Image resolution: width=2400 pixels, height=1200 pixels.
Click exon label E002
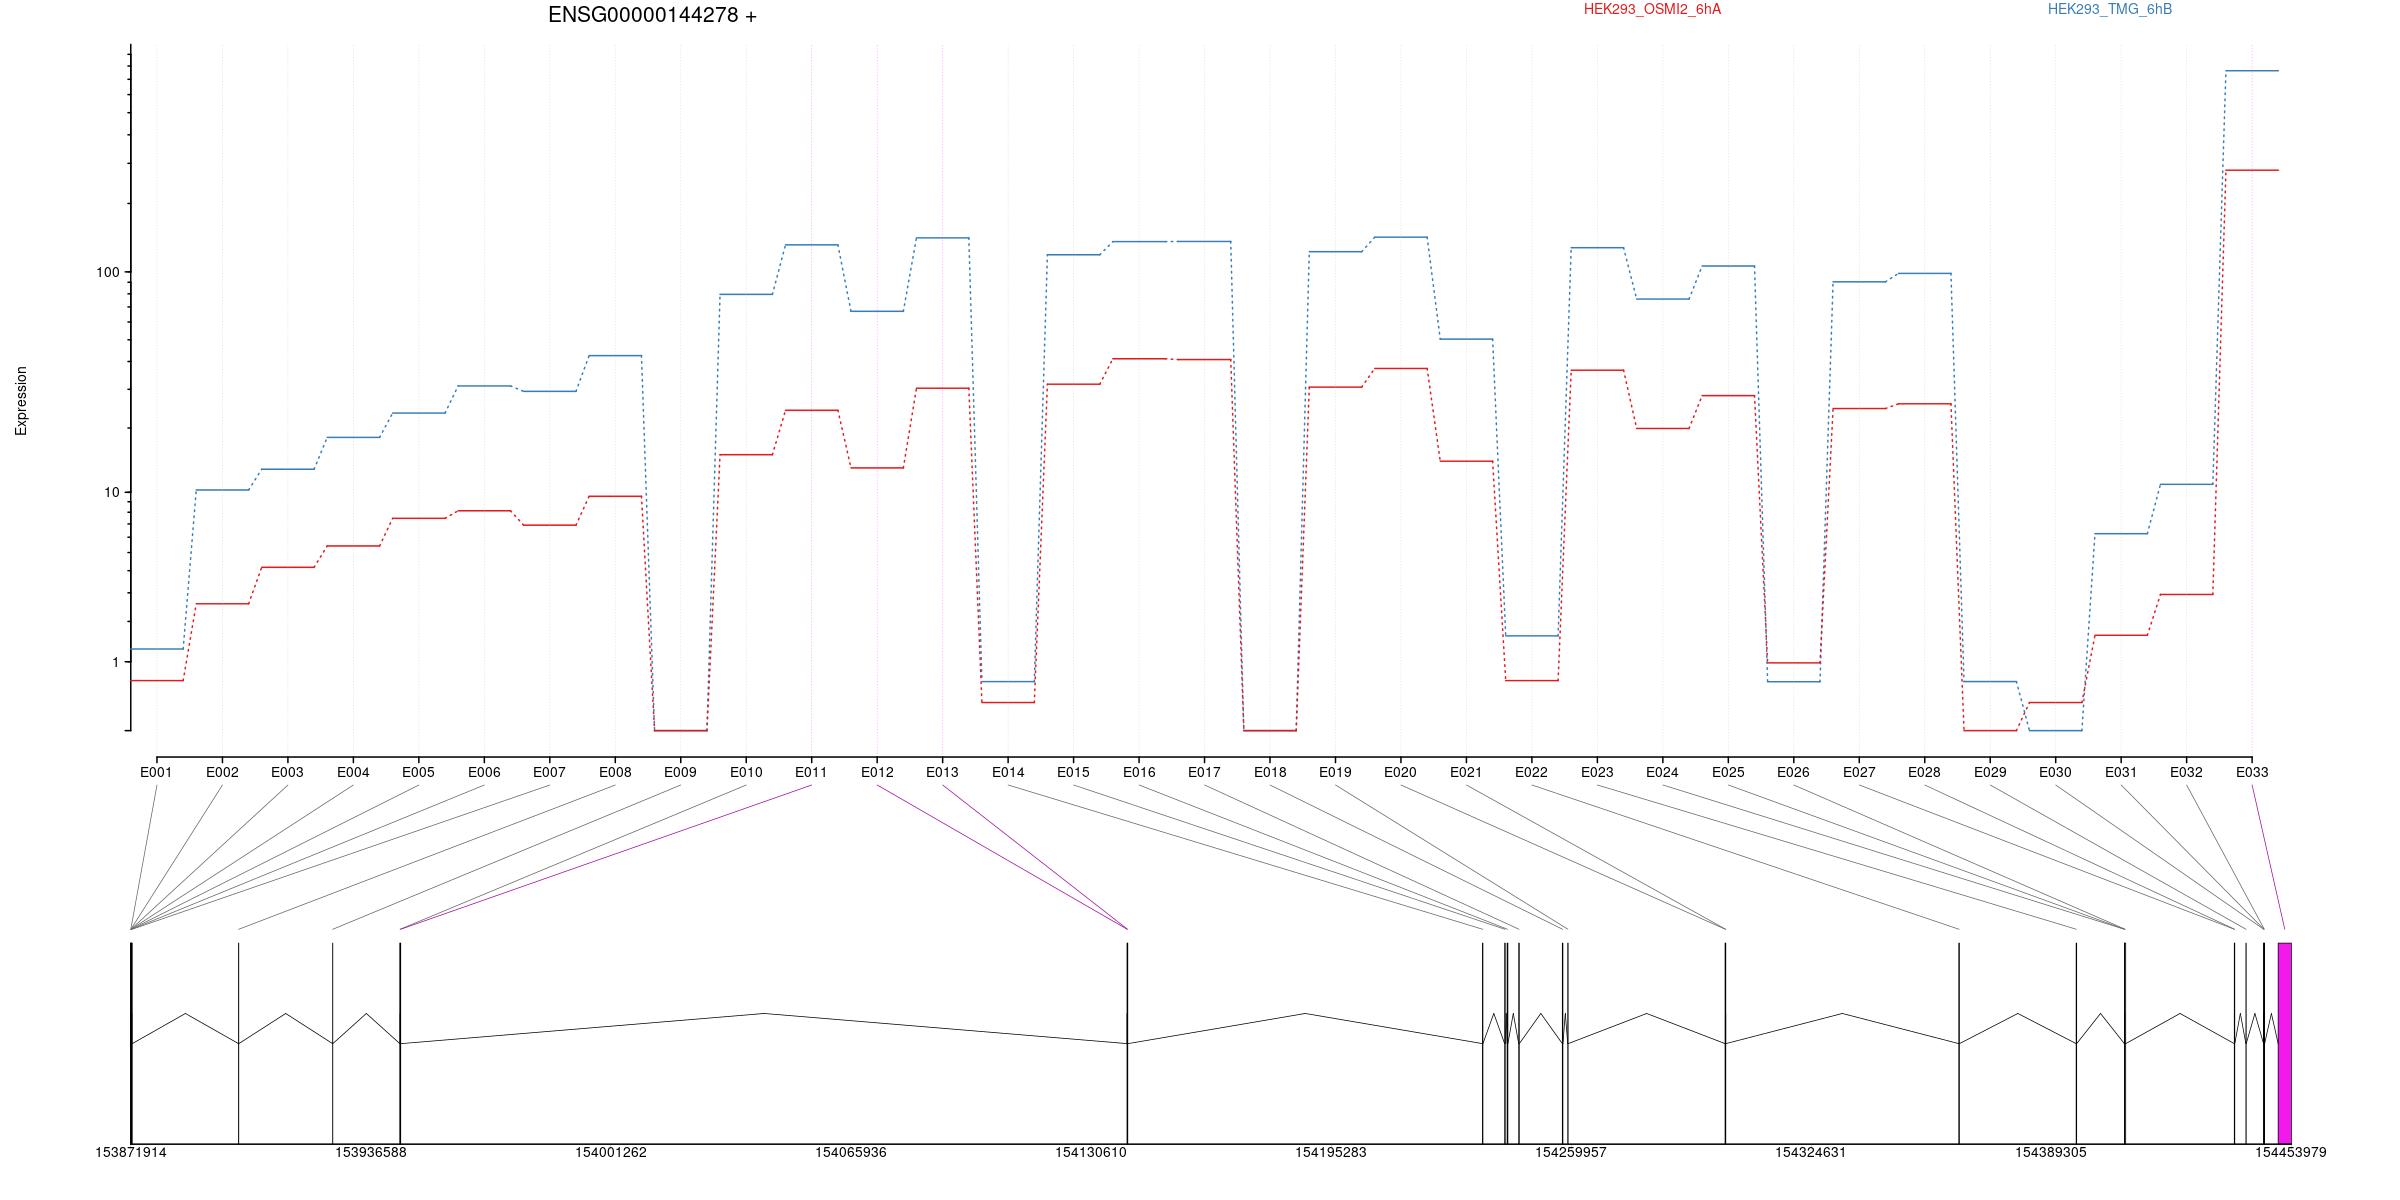(x=222, y=772)
